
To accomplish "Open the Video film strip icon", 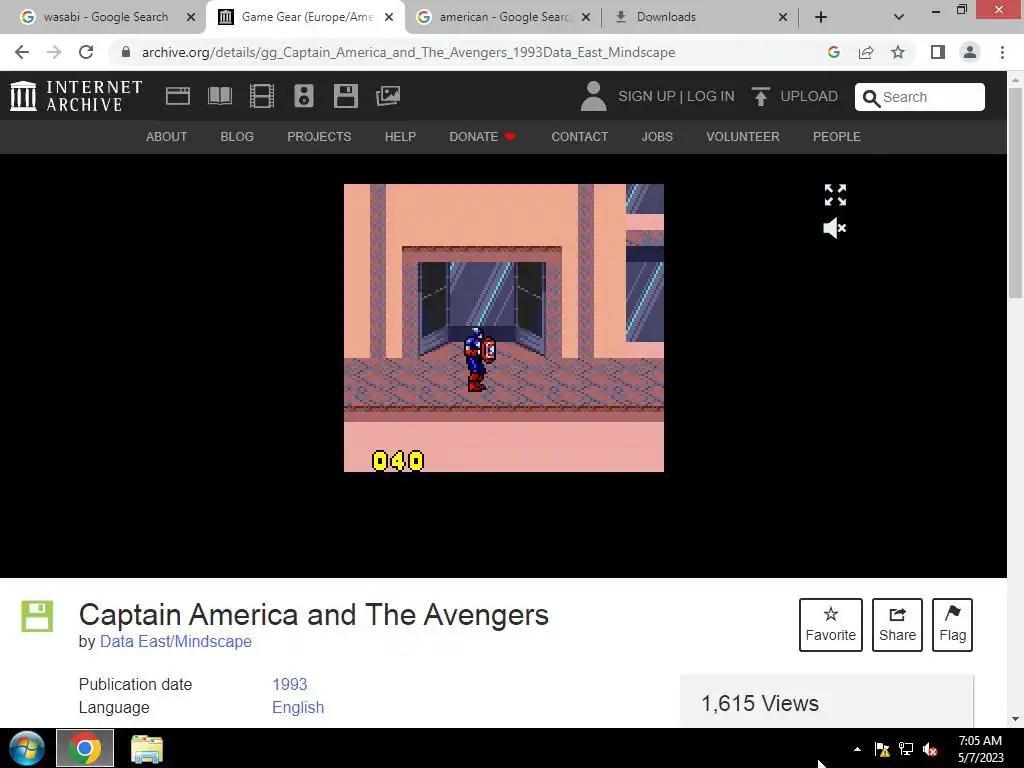I will pos(261,96).
